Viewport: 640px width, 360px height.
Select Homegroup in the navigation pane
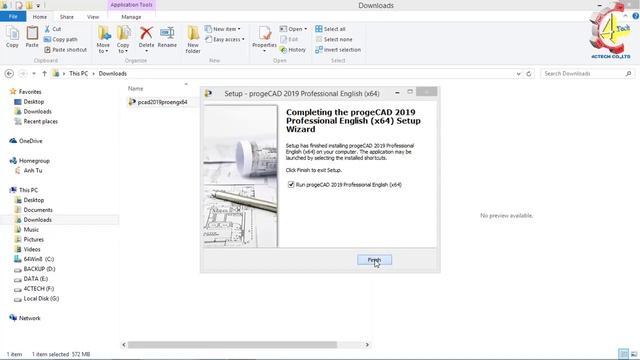pos(34,160)
